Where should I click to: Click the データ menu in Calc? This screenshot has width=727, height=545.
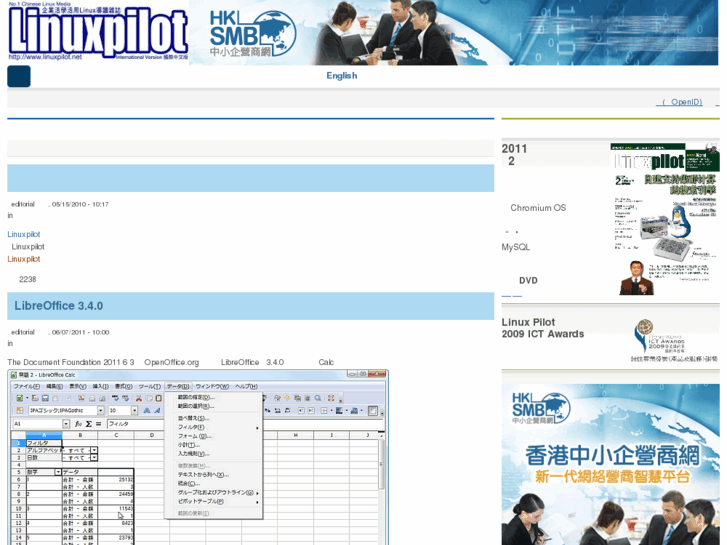click(x=178, y=386)
